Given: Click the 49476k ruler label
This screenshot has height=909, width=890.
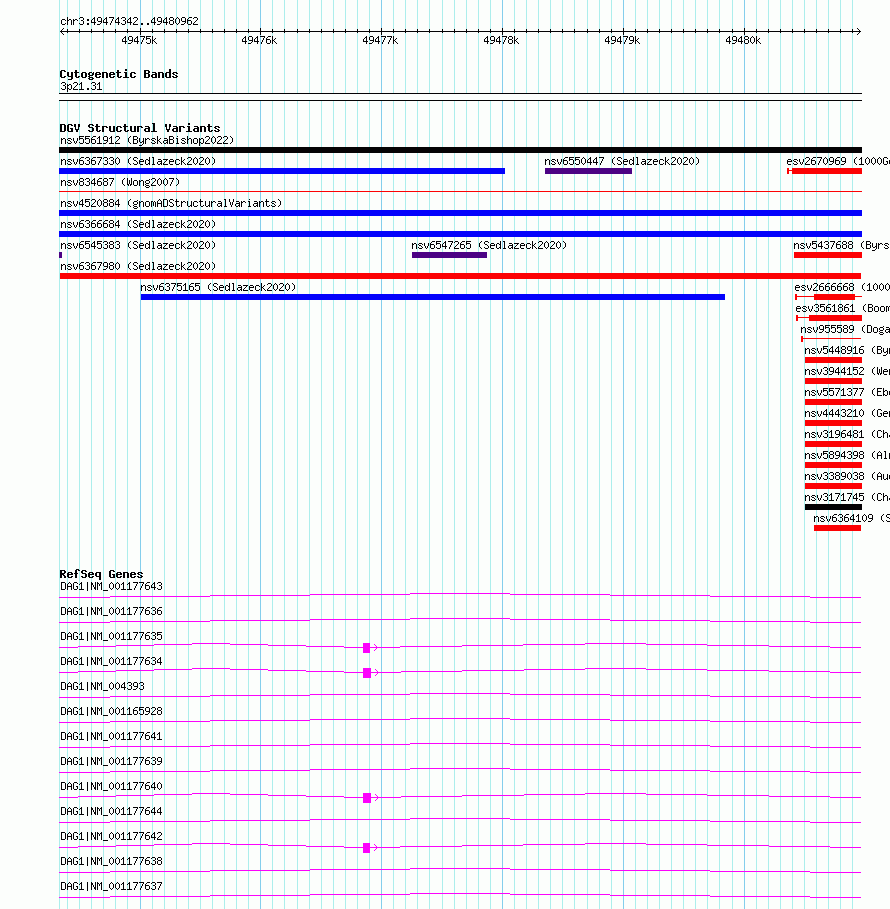Looking at the screenshot, I should tap(259, 41).
